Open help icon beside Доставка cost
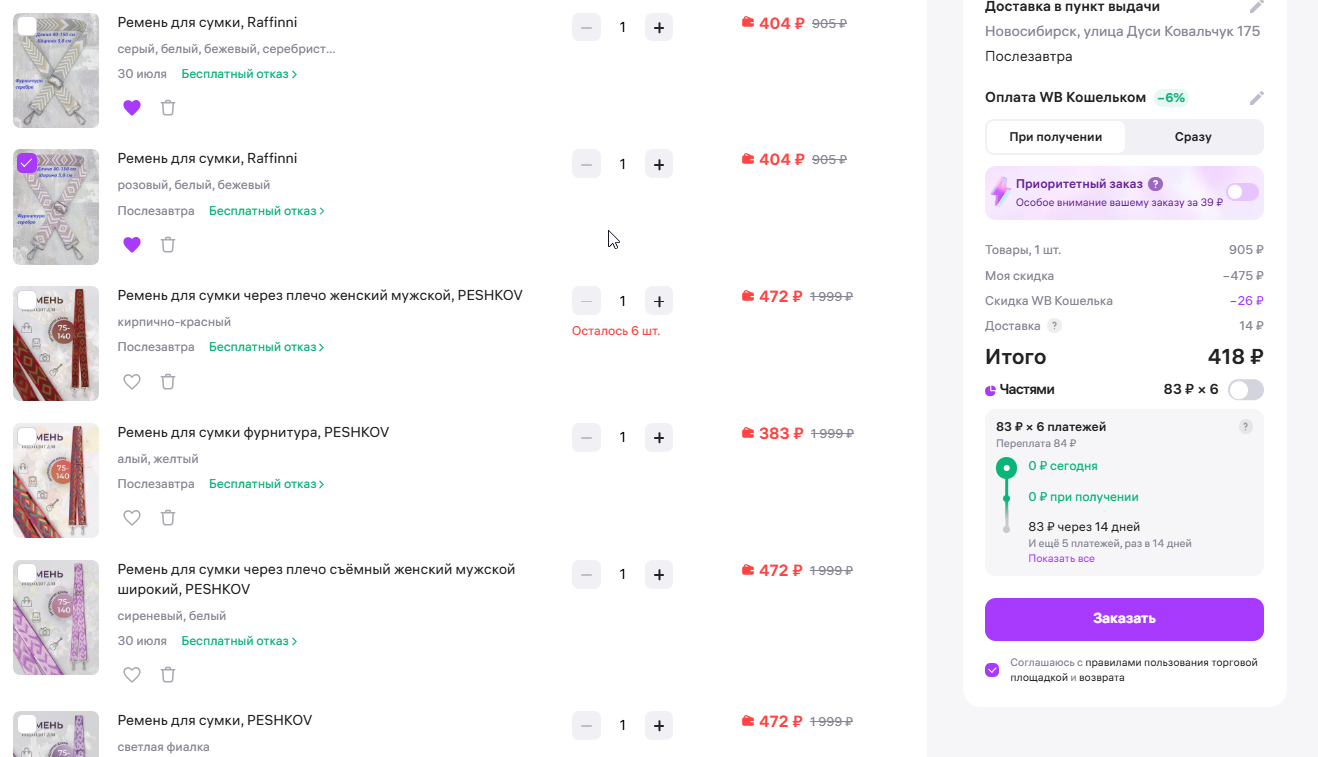 click(x=1054, y=326)
